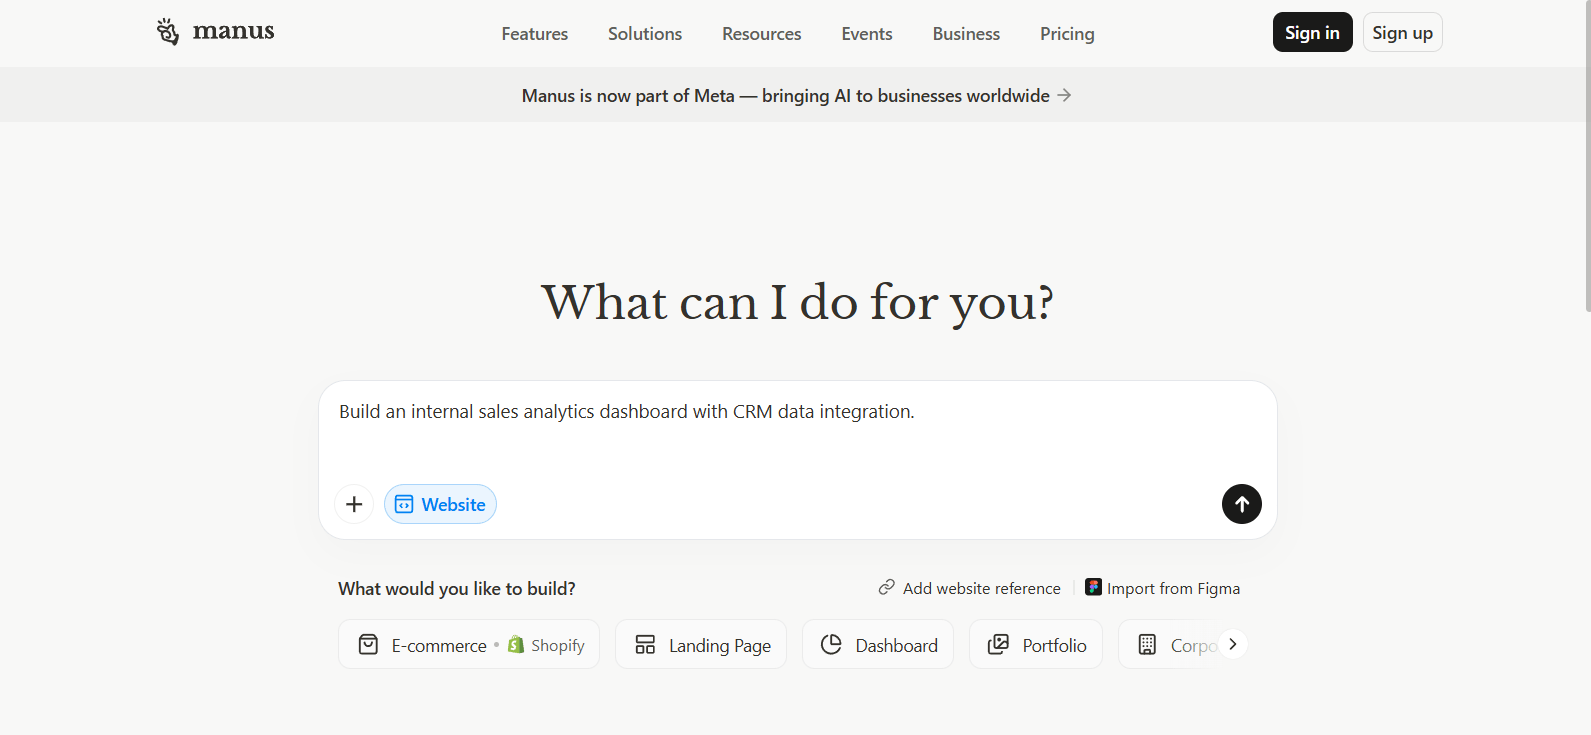Open the Business nav item
Image resolution: width=1591 pixels, height=735 pixels.
pos(966,34)
